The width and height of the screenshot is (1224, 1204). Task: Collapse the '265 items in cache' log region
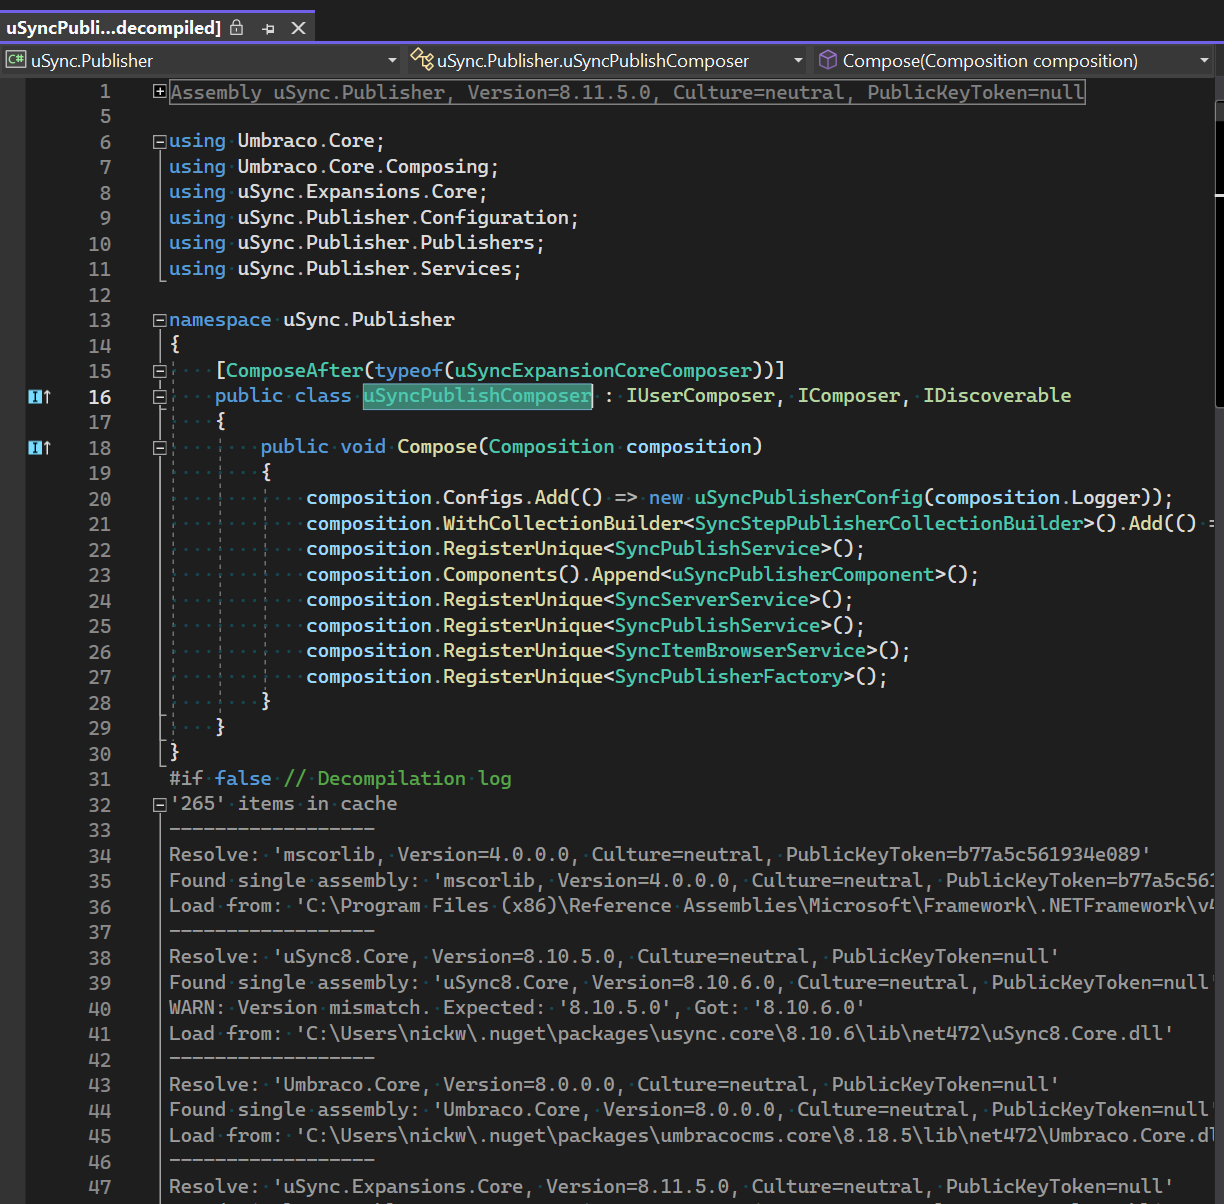(158, 803)
